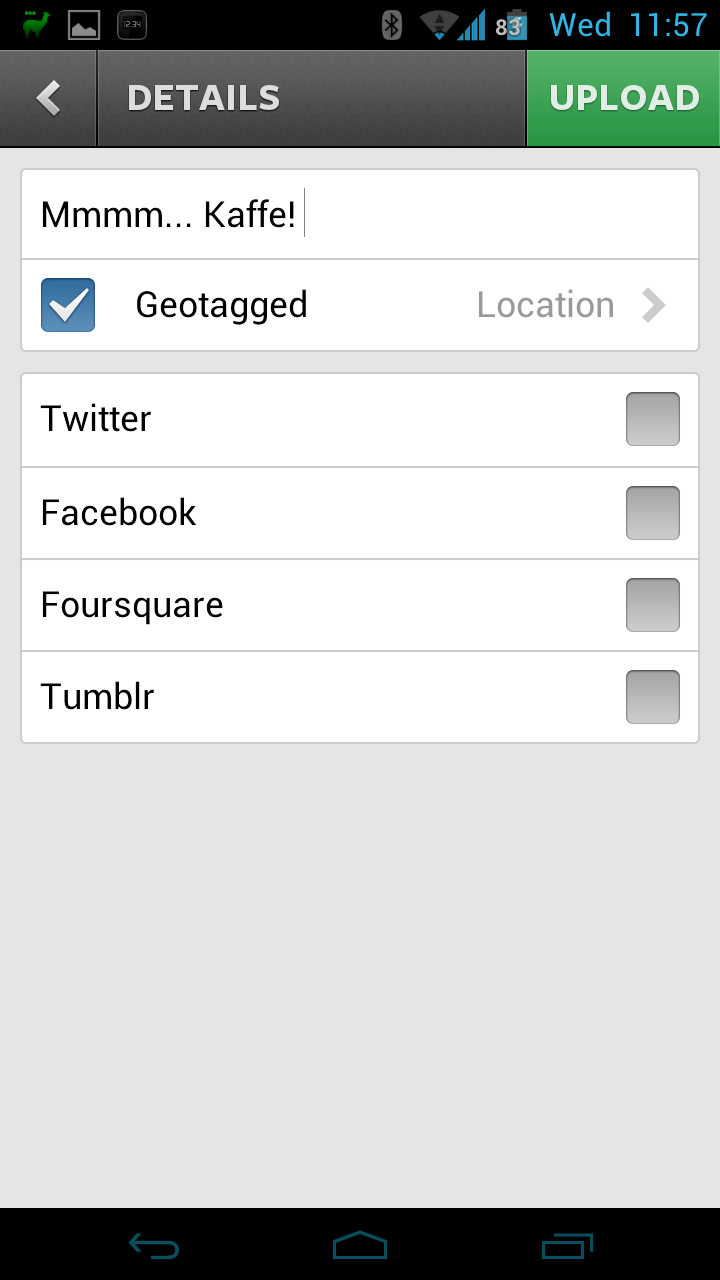Uncheck the Geotagged checkbox
Image resolution: width=720 pixels, height=1280 pixels.
click(x=68, y=305)
